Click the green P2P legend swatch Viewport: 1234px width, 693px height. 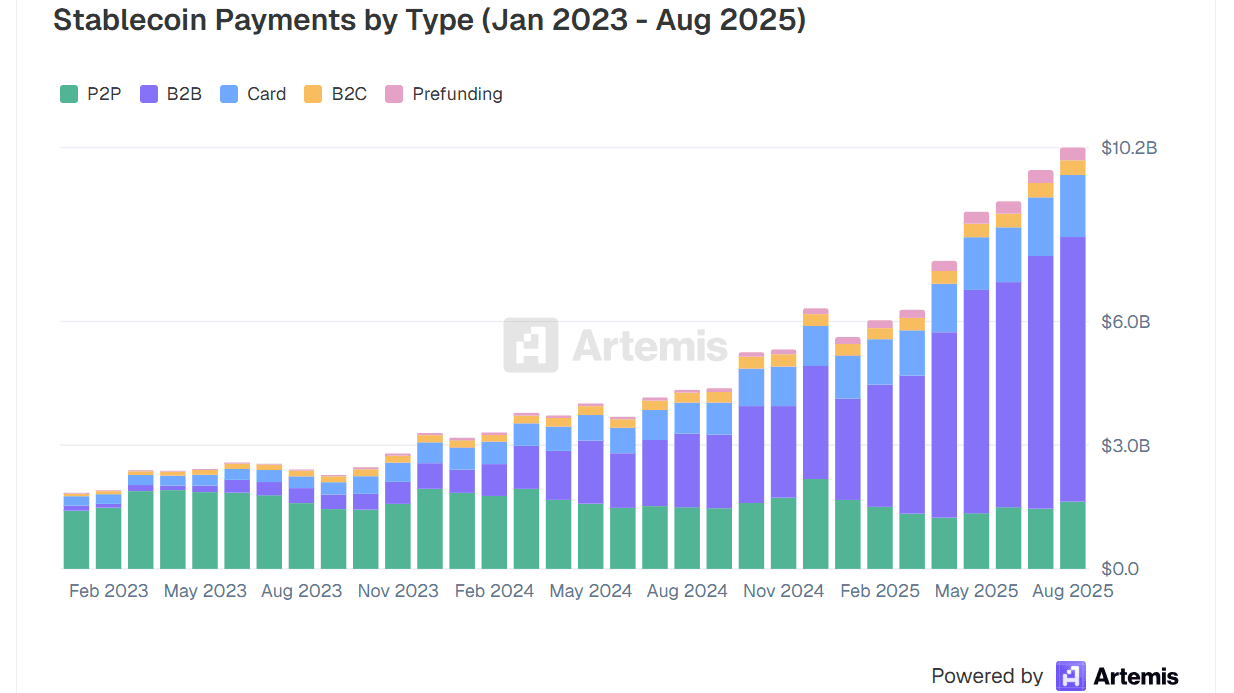pos(69,94)
